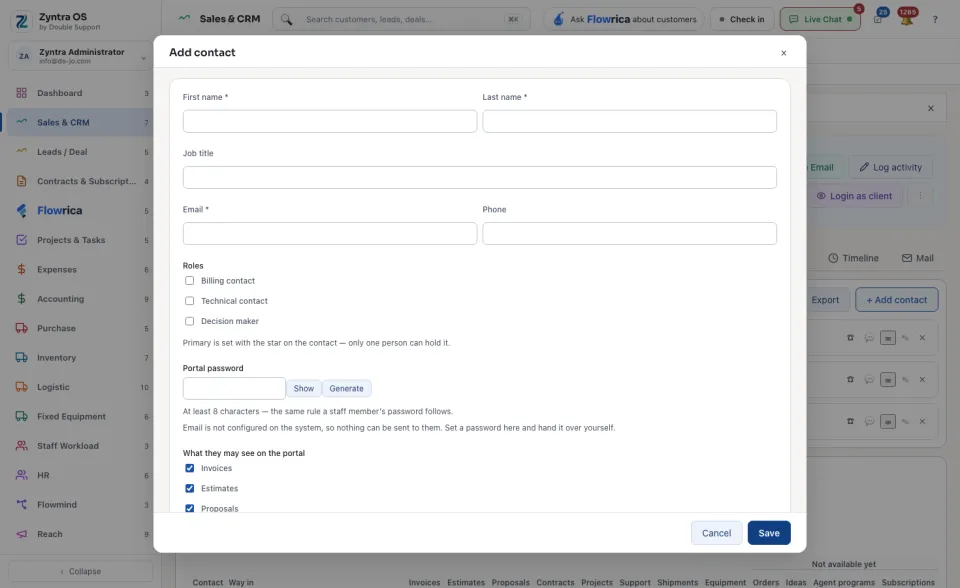Image resolution: width=960 pixels, height=588 pixels.
Task: Expand the Zyntra Administrator account dropdown
Action: 81,56
